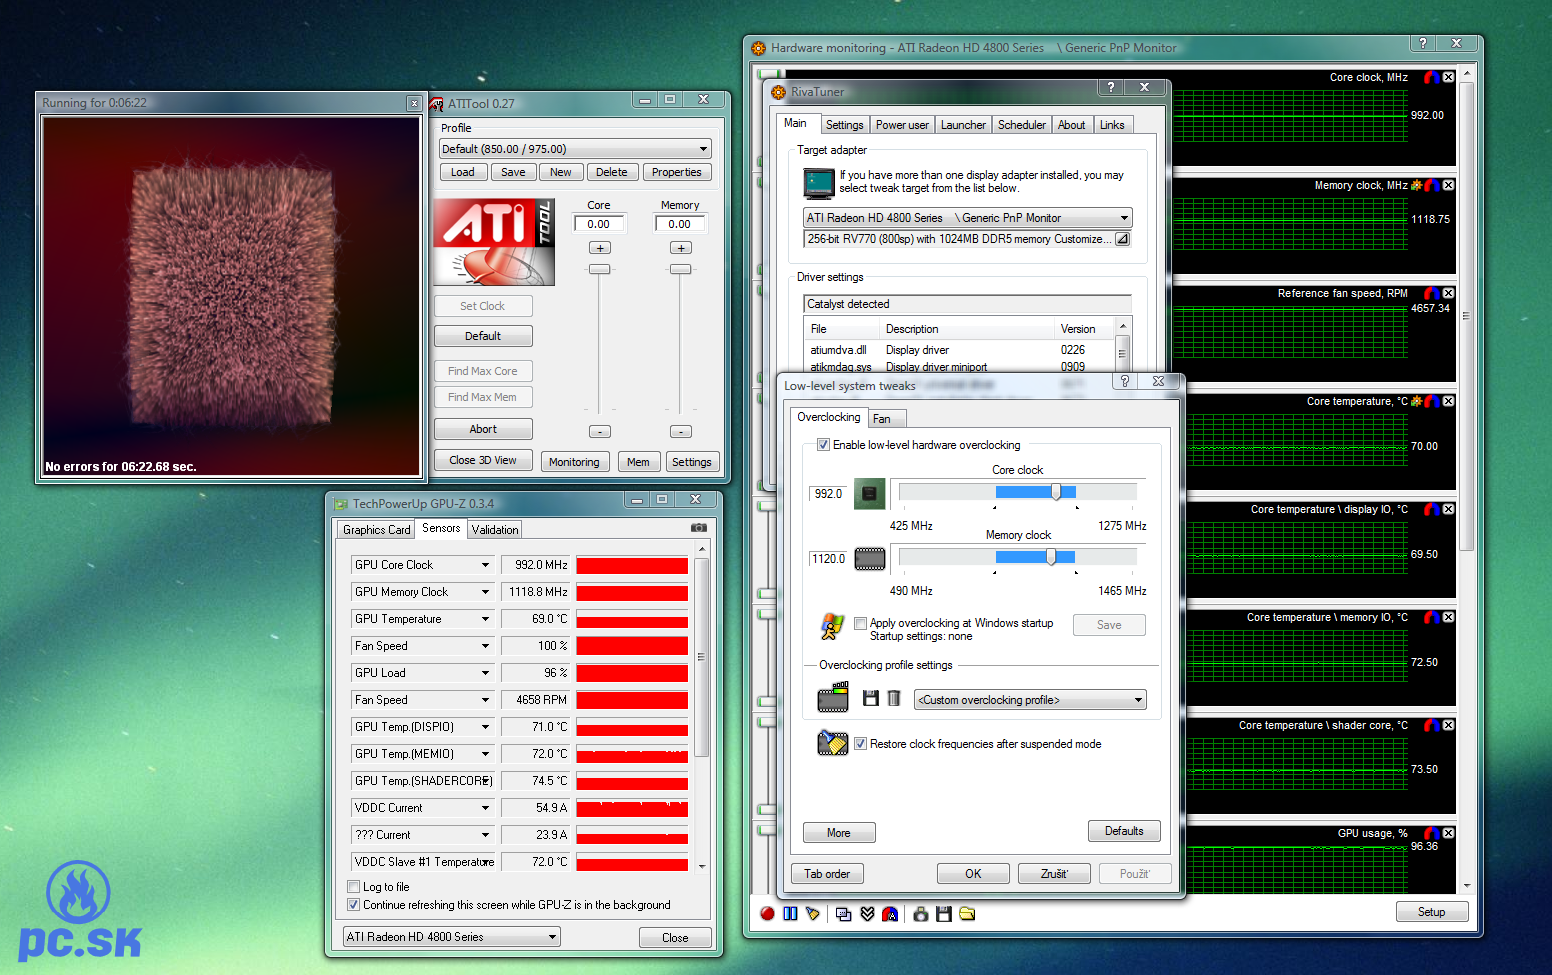Screen dimensions: 1552x975
Task: Click the gear icon on Memory clock graph
Action: pos(1416,185)
